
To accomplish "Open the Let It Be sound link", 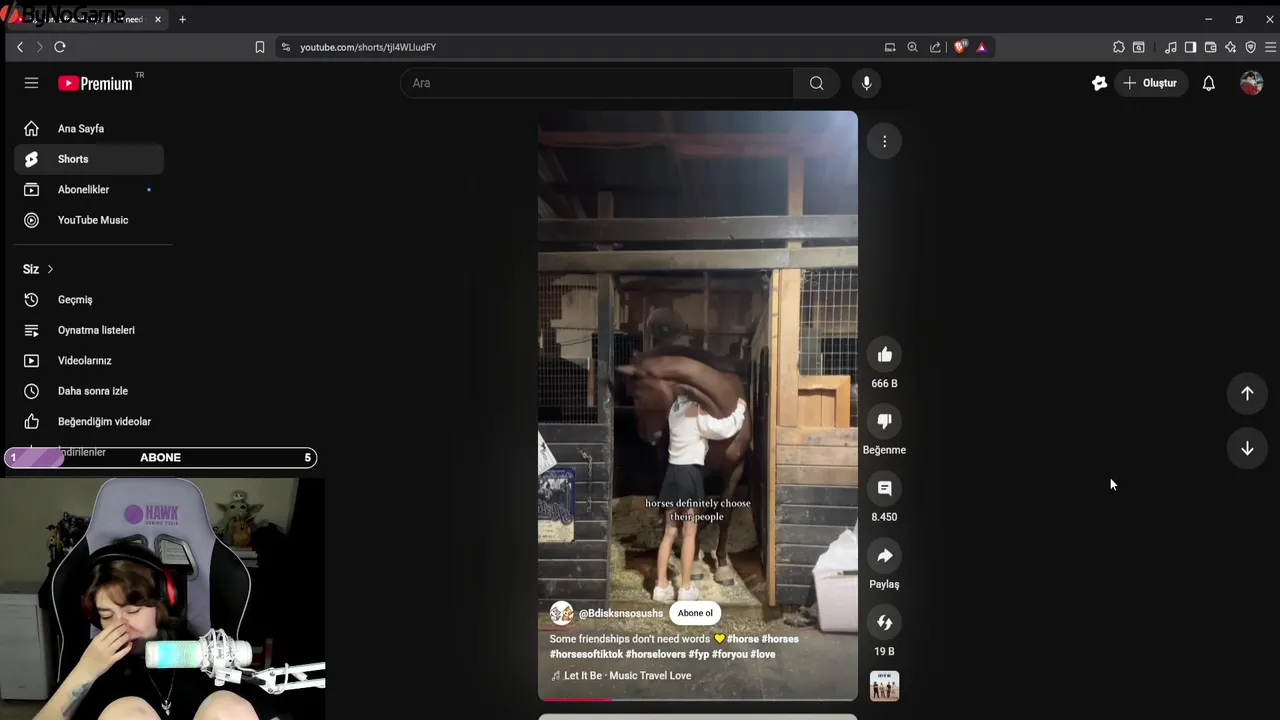I will tap(621, 676).
